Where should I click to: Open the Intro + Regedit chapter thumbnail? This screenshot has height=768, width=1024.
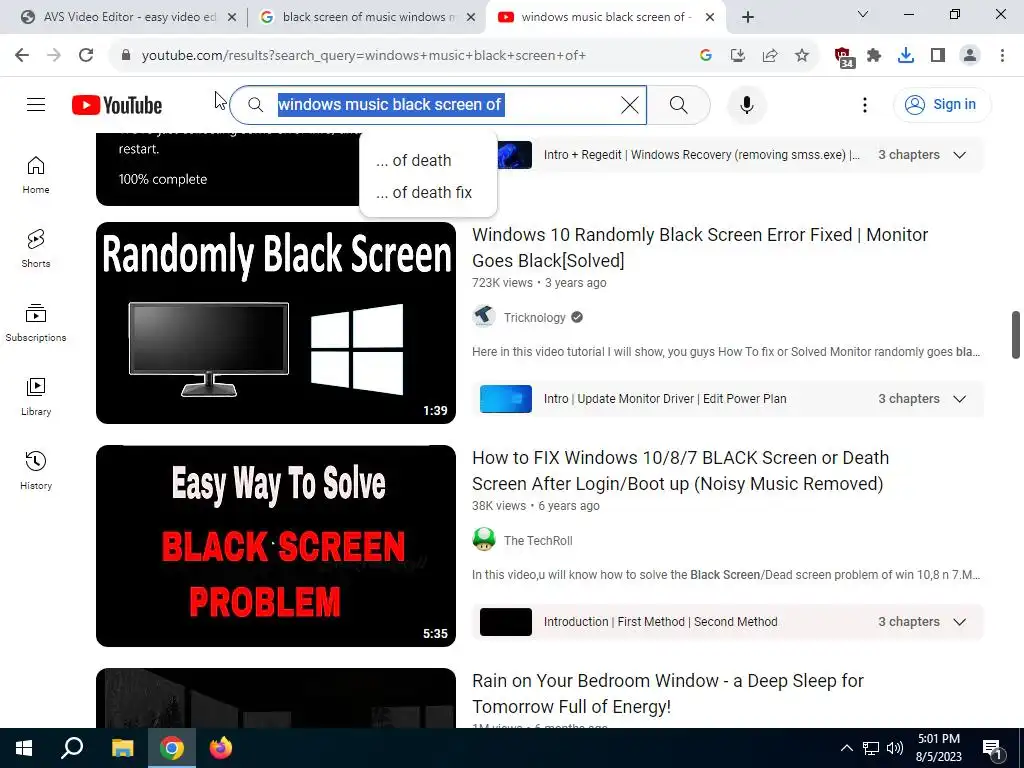(514, 155)
